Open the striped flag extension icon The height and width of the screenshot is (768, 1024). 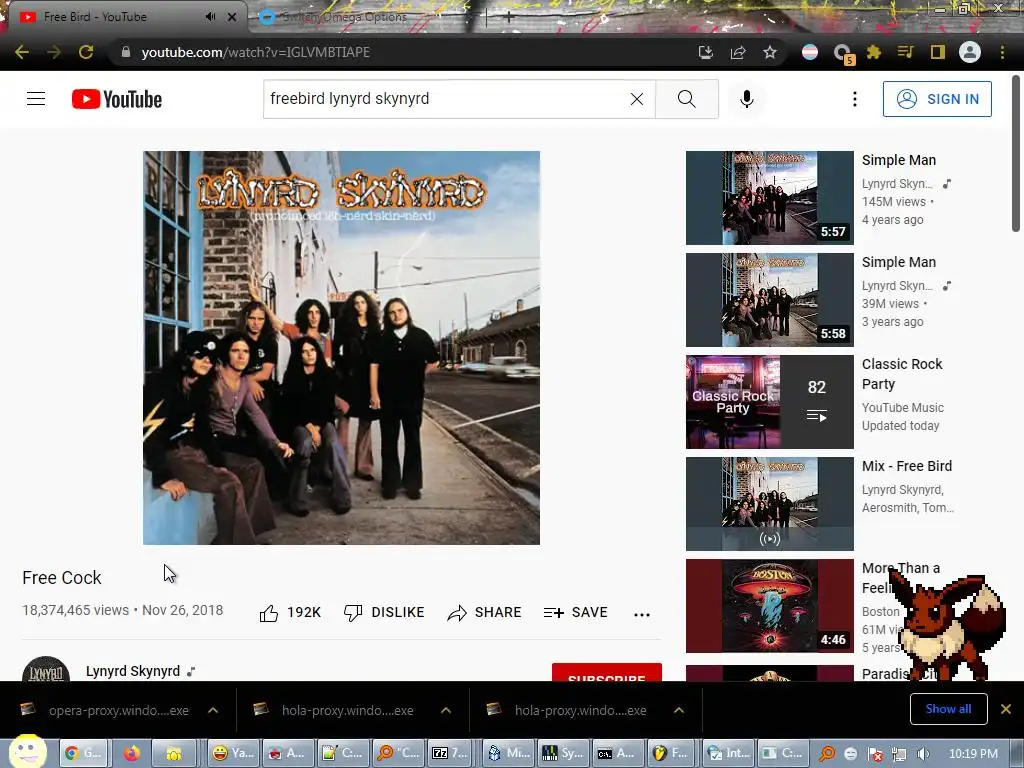click(810, 52)
